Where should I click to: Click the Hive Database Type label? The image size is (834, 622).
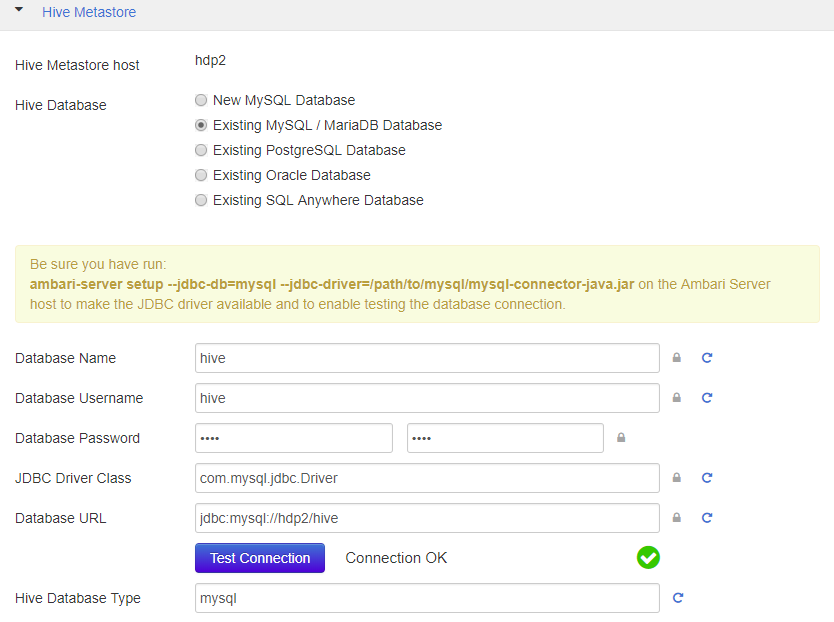(78, 598)
